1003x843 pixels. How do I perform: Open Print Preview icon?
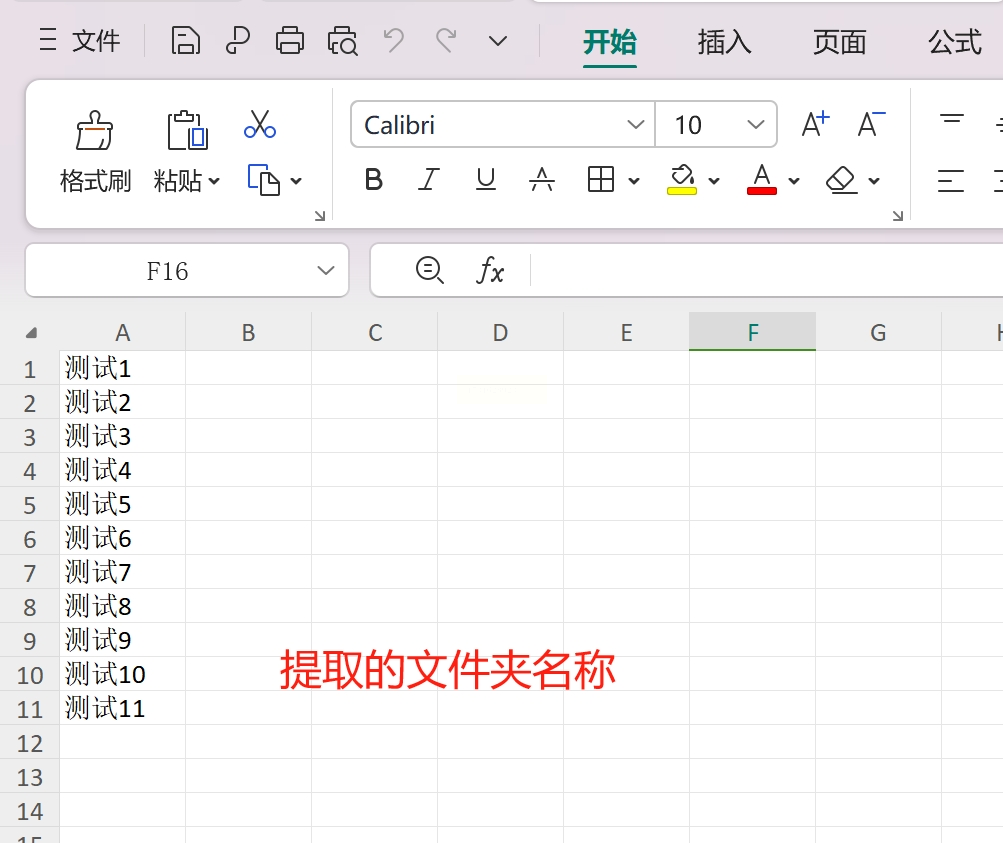point(342,41)
